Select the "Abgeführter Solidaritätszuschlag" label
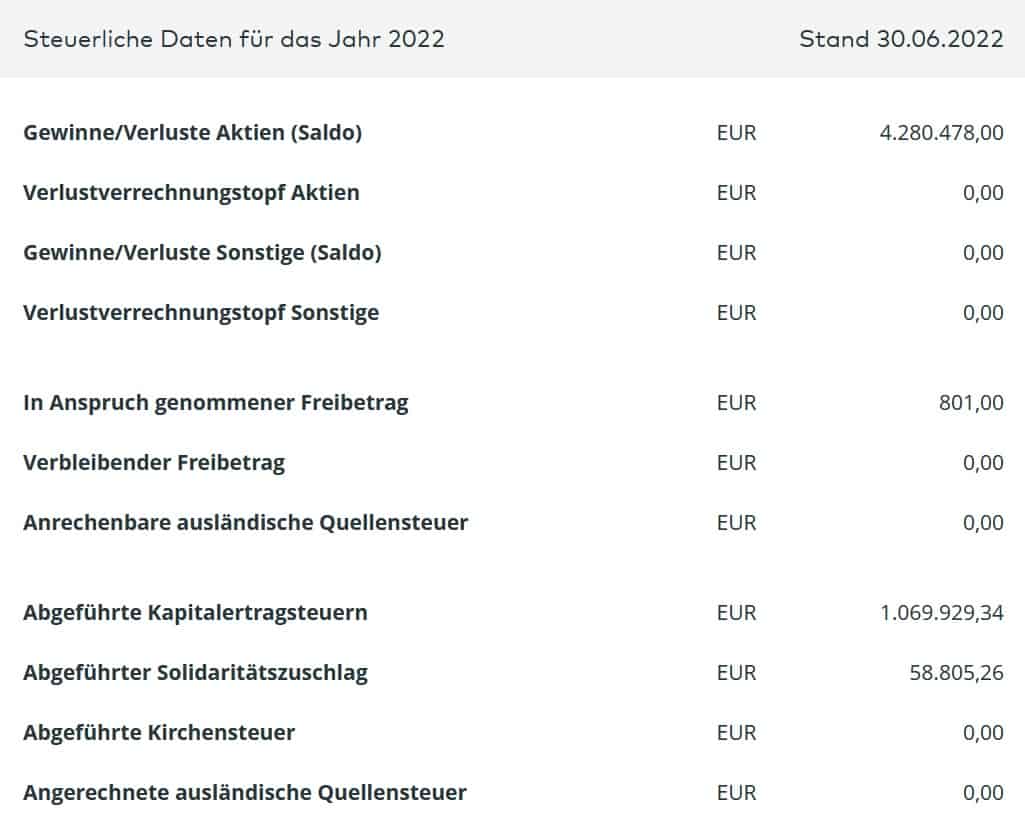 195,672
